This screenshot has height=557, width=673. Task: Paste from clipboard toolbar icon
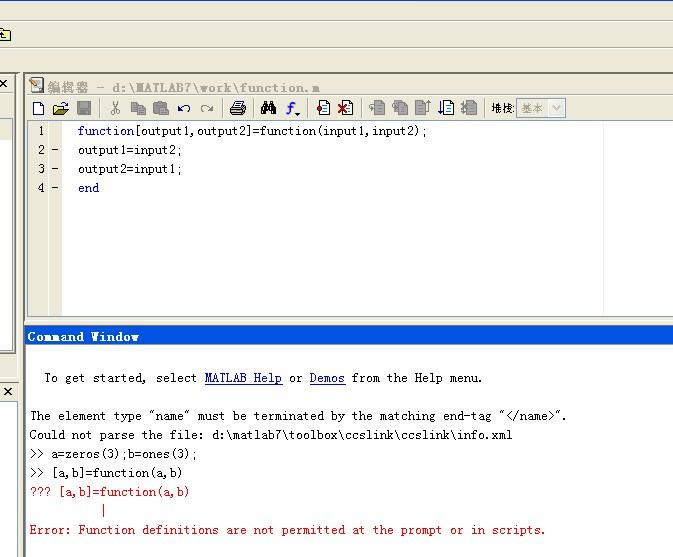pyautogui.click(x=161, y=108)
